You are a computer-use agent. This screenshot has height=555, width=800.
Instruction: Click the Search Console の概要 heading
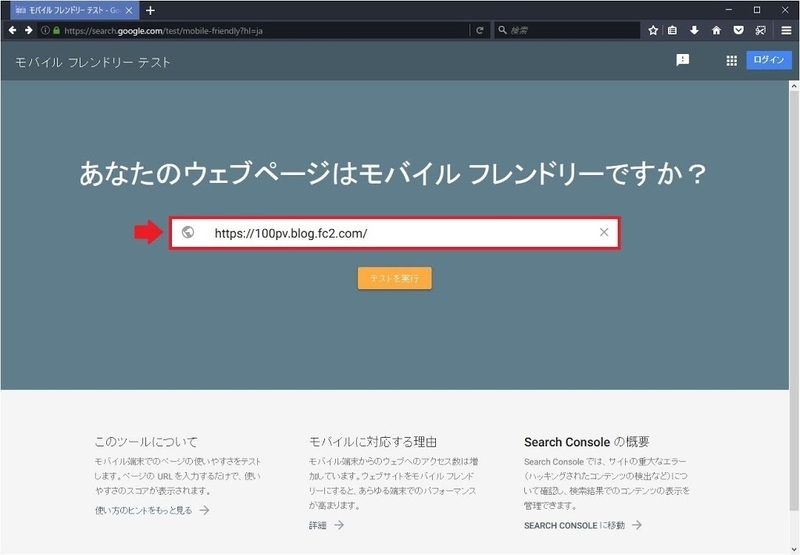click(x=587, y=442)
